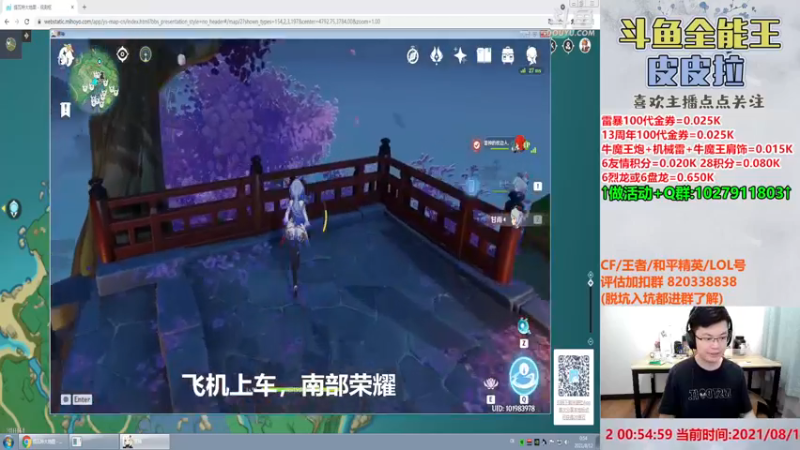Use the elemental skill E lotus icon

point(490,383)
